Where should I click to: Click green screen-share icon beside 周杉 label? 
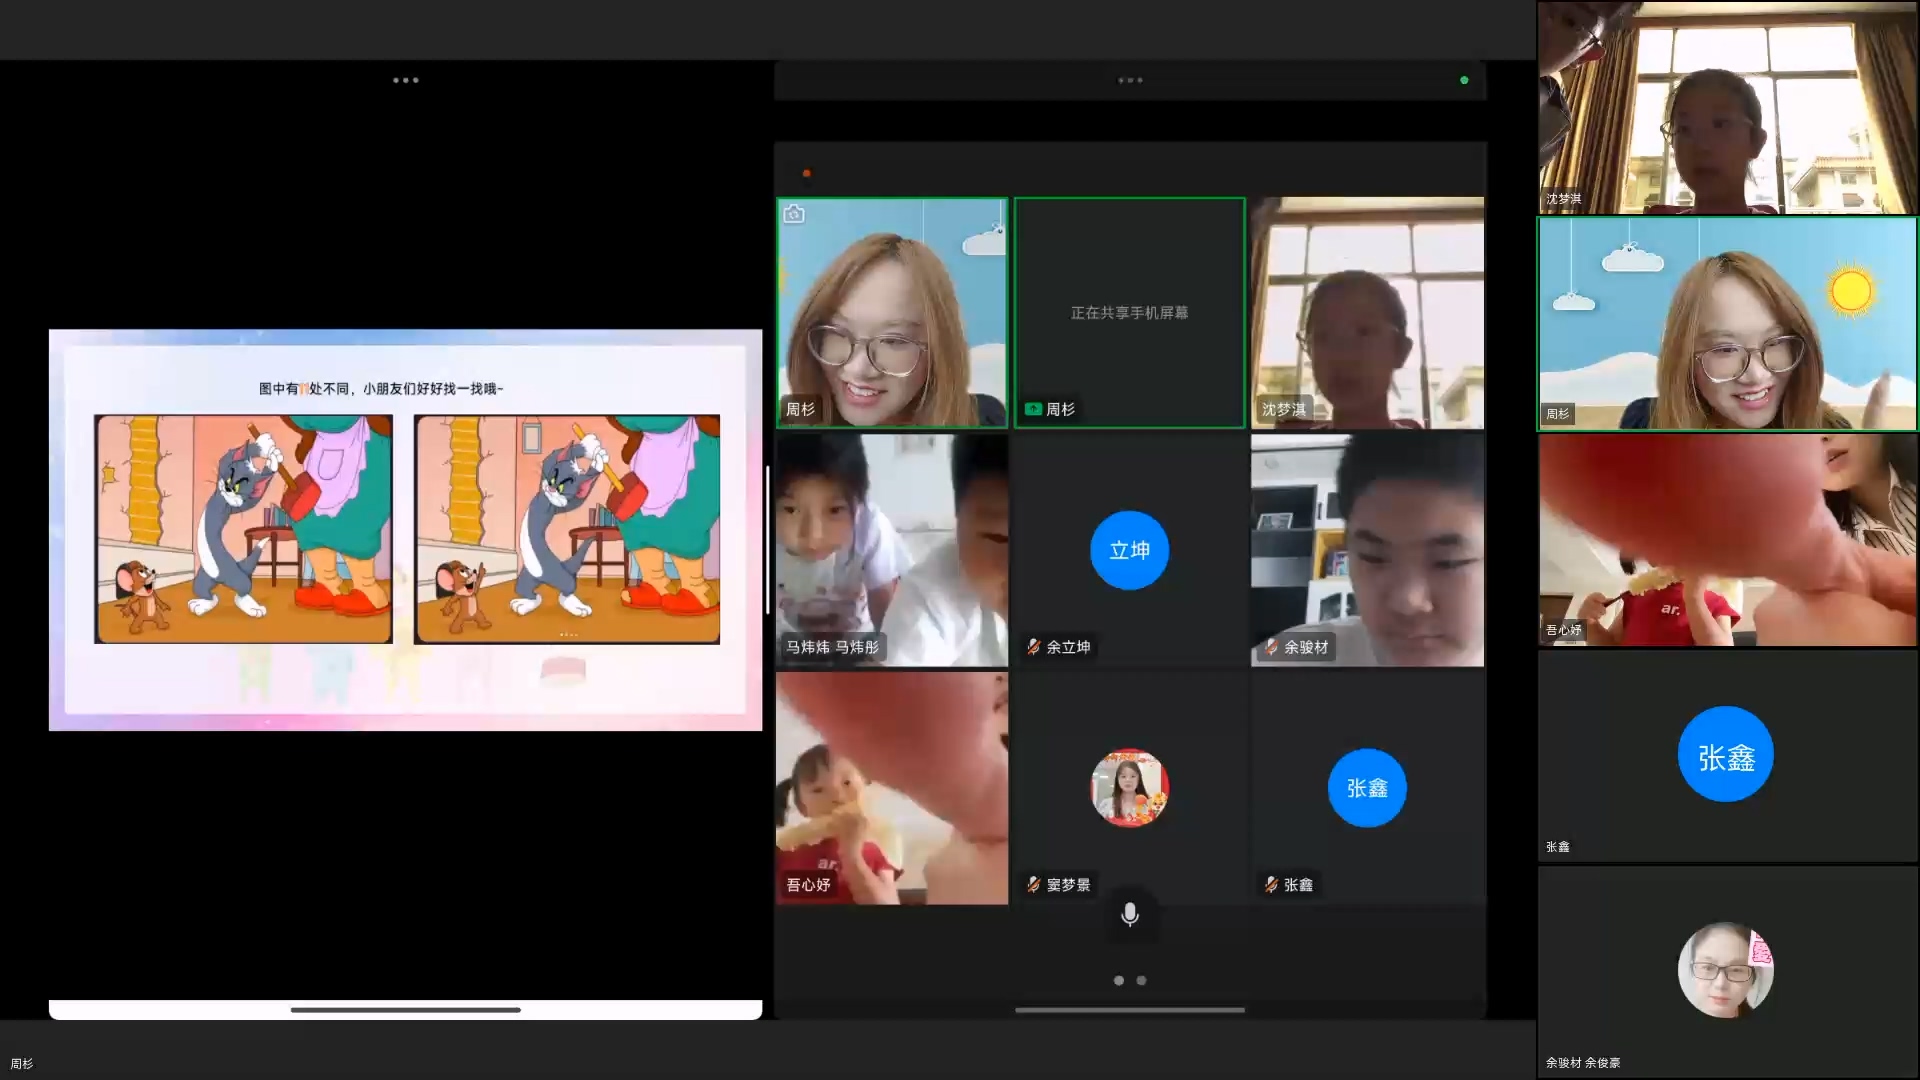[1033, 409]
